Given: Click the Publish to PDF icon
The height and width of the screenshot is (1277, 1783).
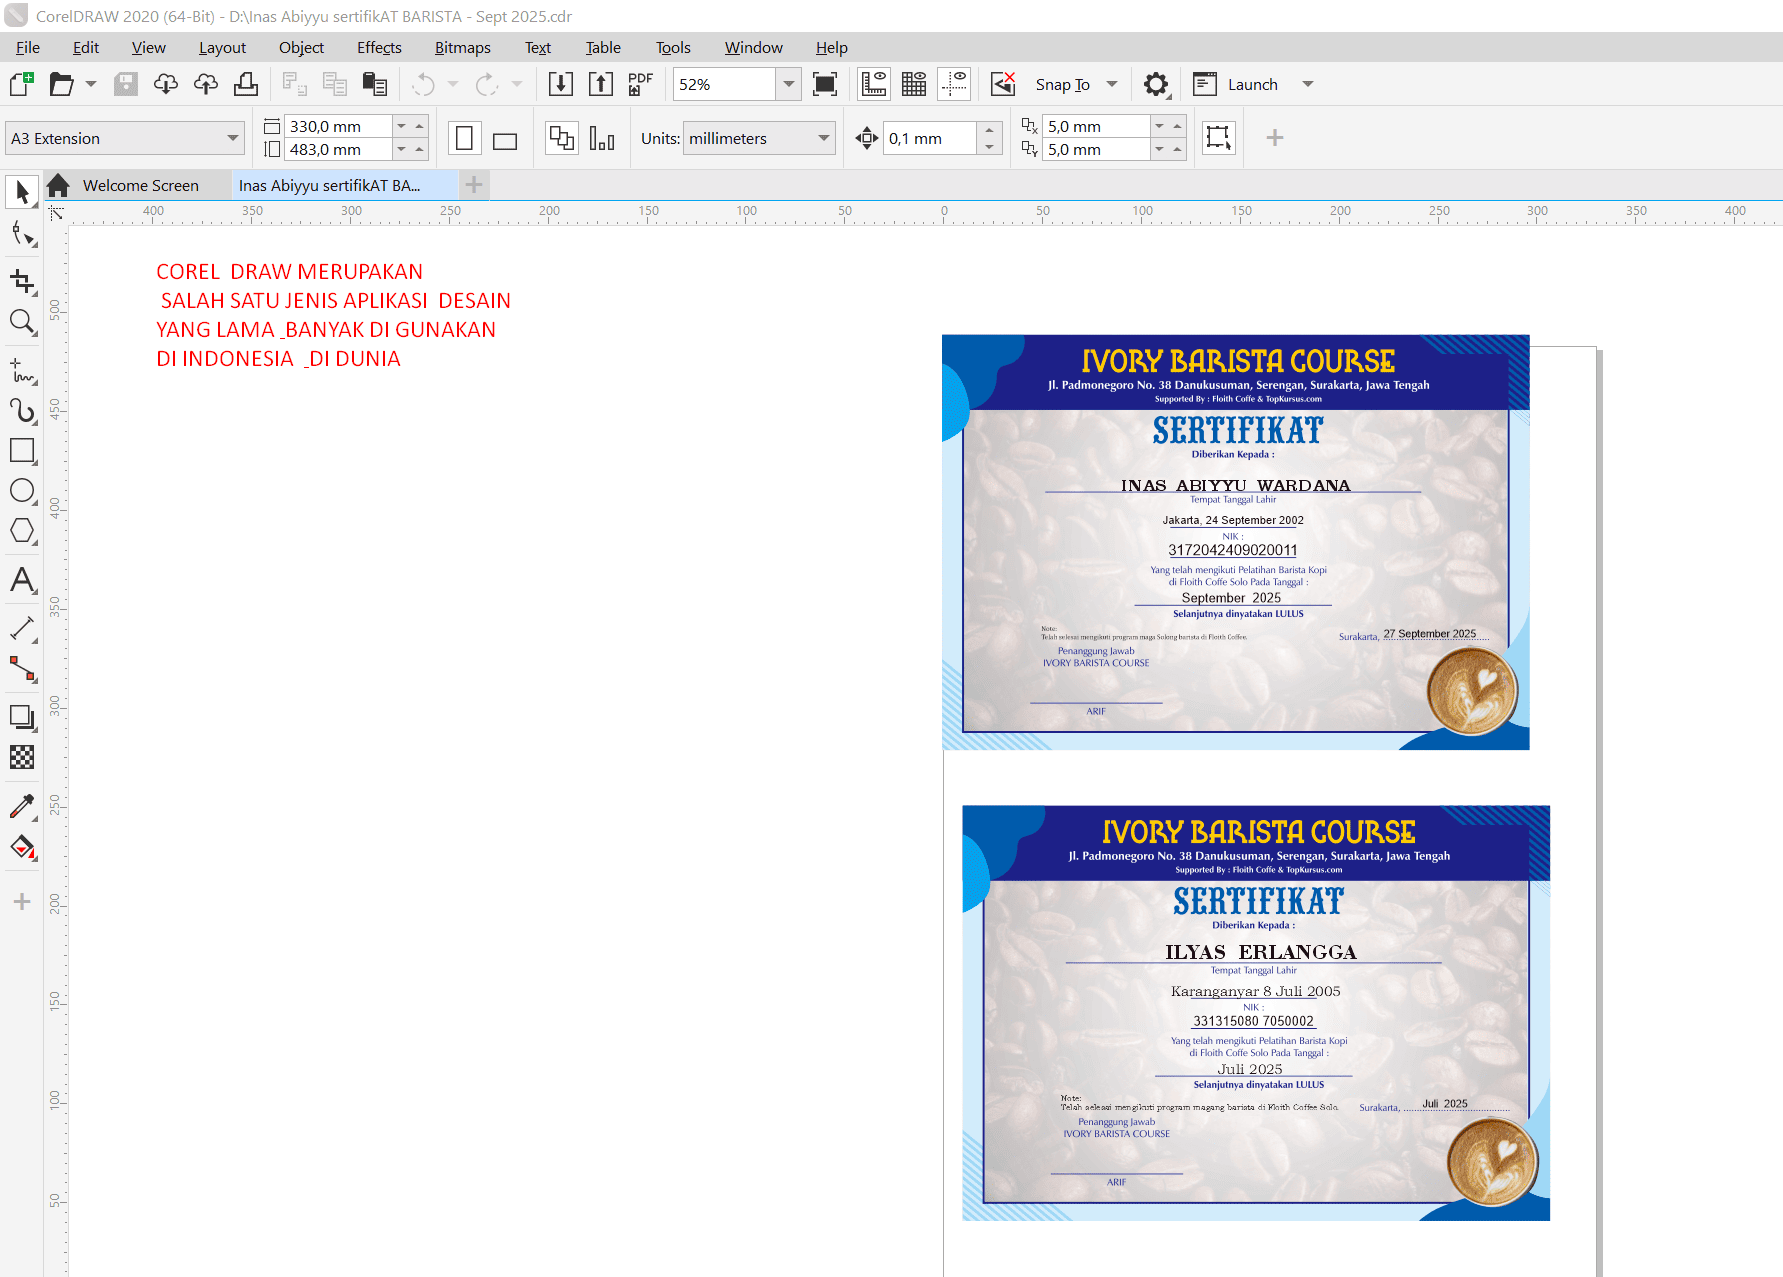Looking at the screenshot, I should [640, 84].
